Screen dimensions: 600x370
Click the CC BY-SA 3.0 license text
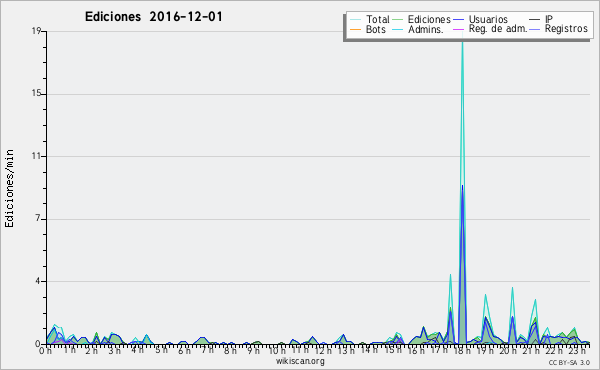(x=569, y=362)
